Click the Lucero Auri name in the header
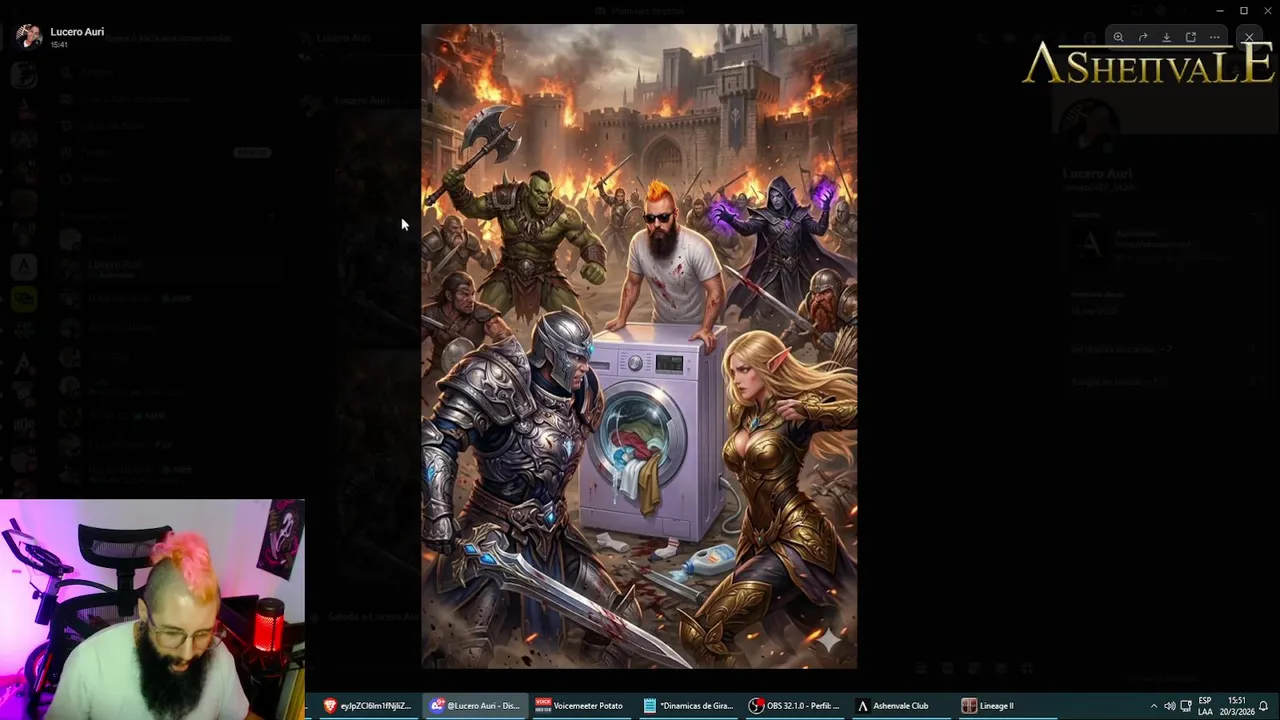Image resolution: width=1280 pixels, height=720 pixels. tap(77, 32)
